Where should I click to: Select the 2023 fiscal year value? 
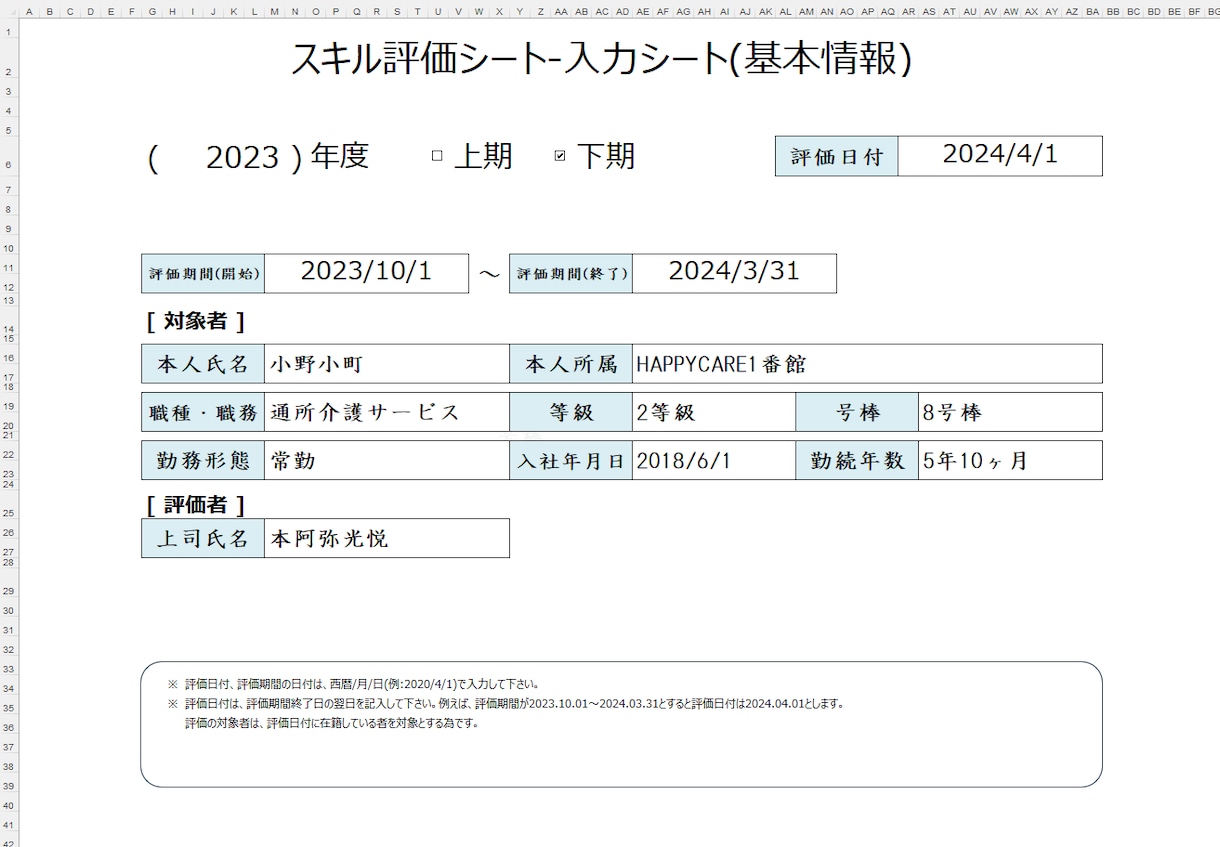[x=242, y=157]
